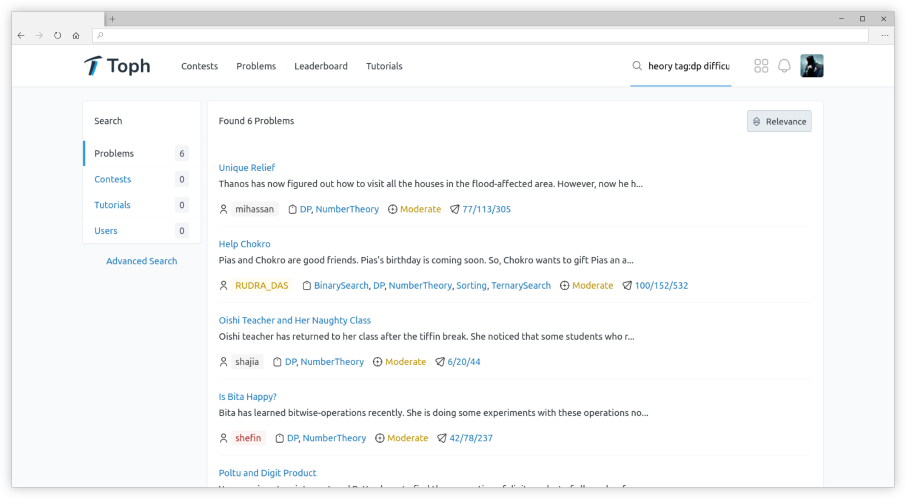Click the browser forward arrow
906x499 pixels.
click(x=39, y=35)
